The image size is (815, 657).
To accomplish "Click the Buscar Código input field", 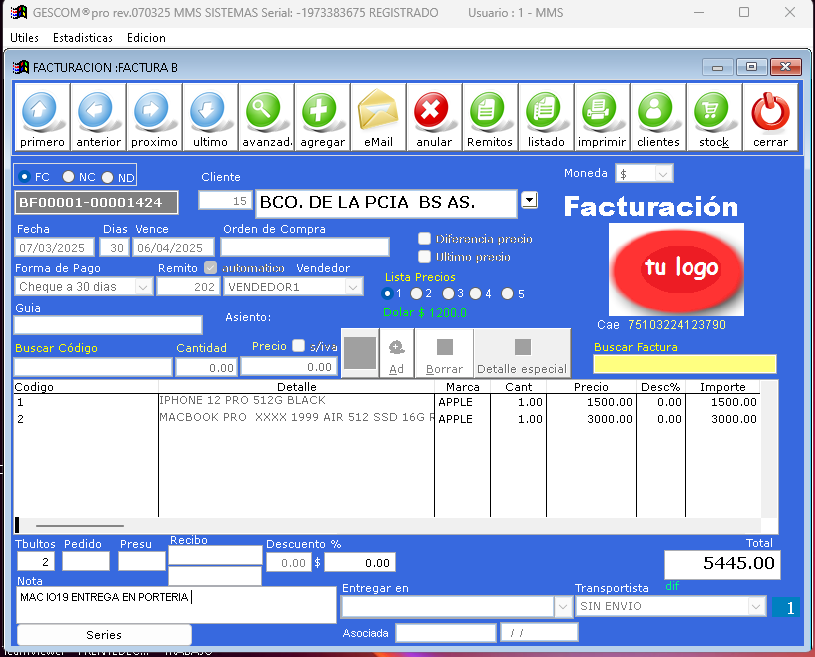I will 93,367.
